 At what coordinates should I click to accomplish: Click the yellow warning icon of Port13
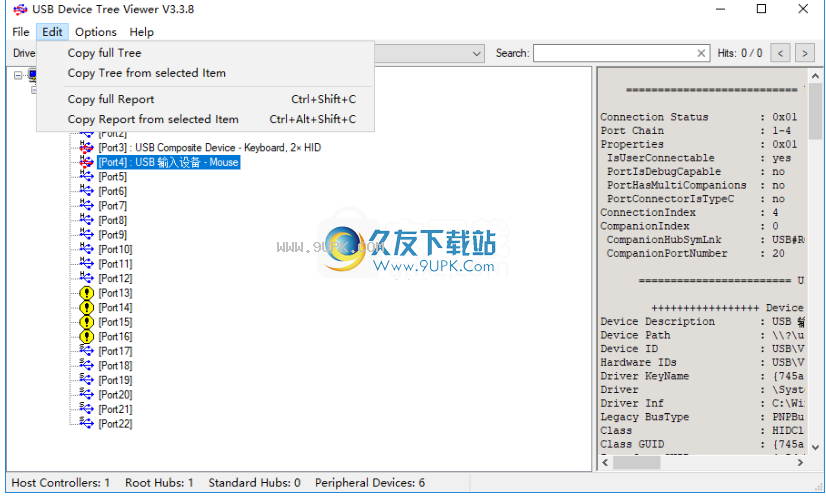pyautogui.click(x=86, y=293)
